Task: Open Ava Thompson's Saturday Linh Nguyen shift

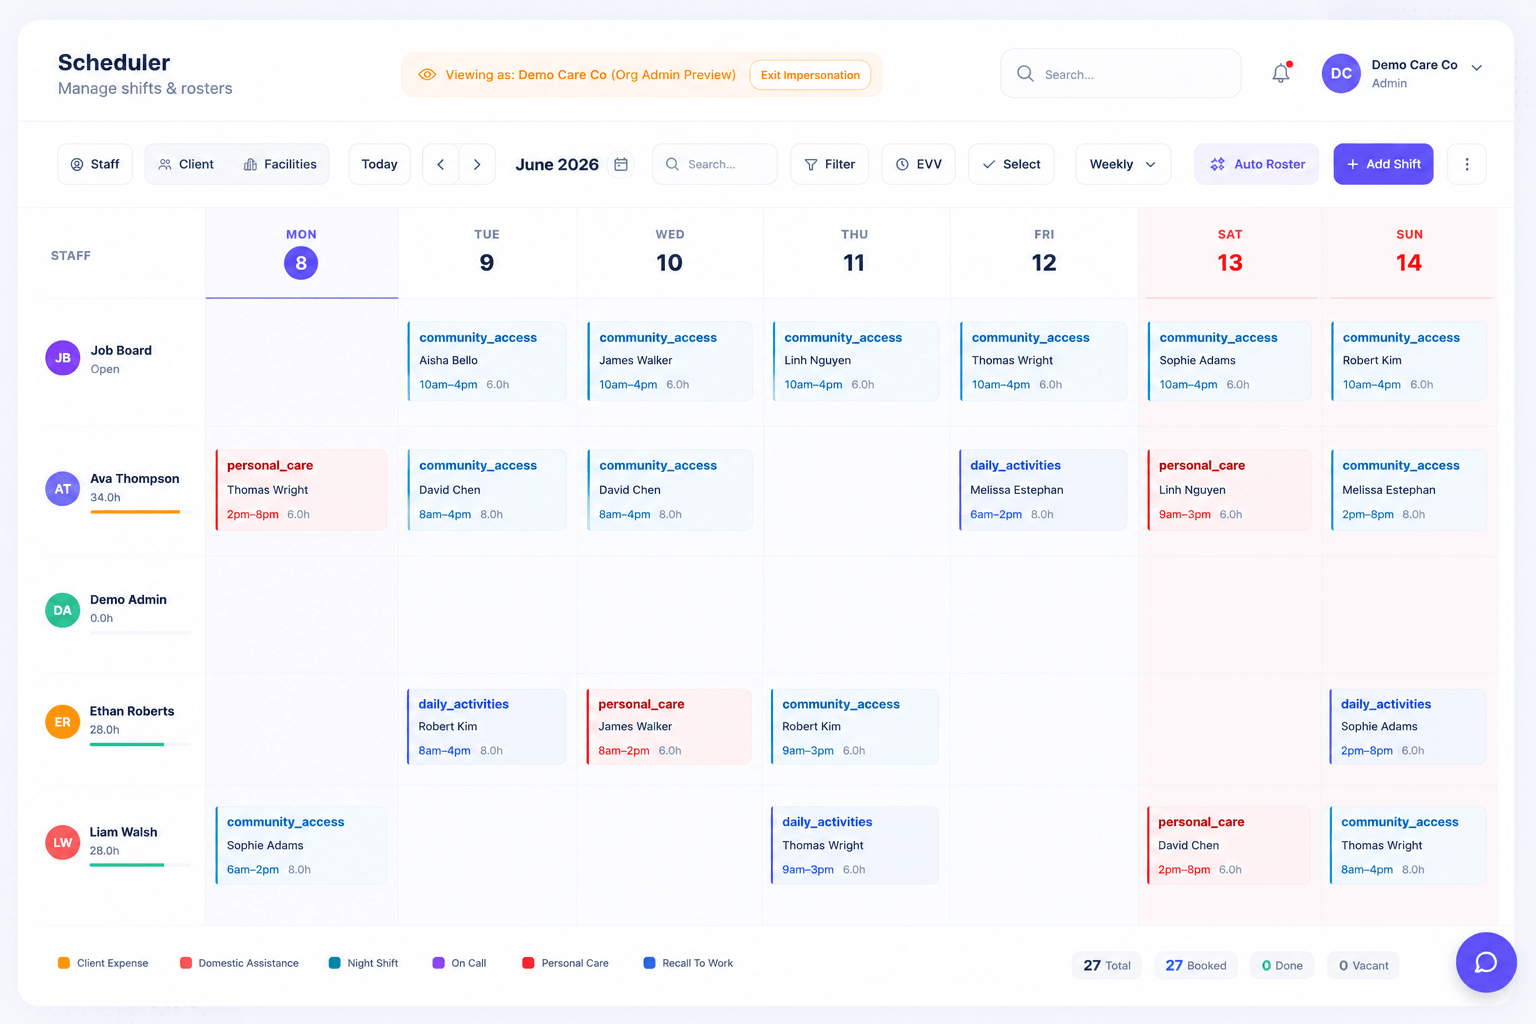Action: [x=1228, y=490]
